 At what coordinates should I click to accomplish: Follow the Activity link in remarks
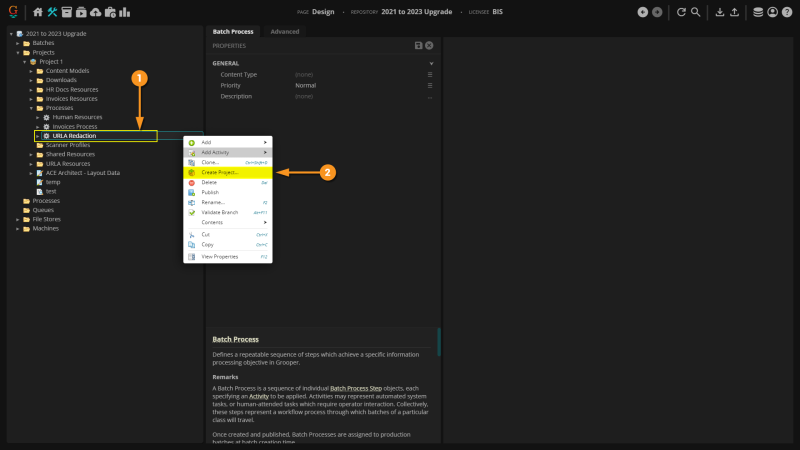259,396
